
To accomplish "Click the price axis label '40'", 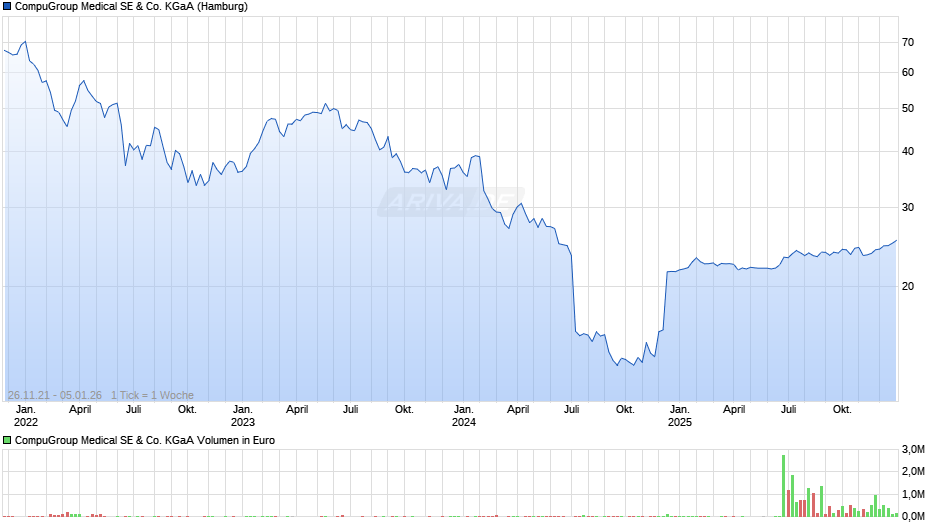I will coord(908,151).
